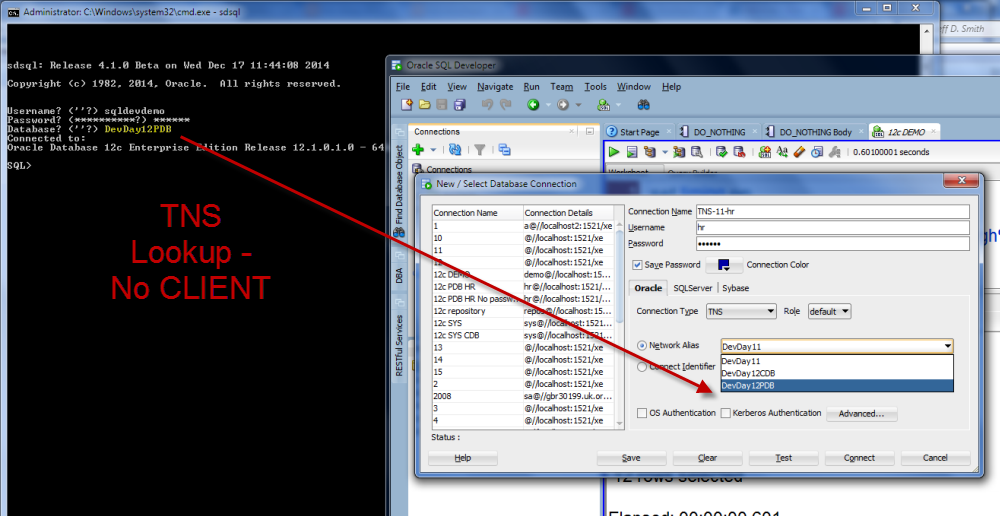Click the Cancel button in dialog
The image size is (1000, 516).
936,458
